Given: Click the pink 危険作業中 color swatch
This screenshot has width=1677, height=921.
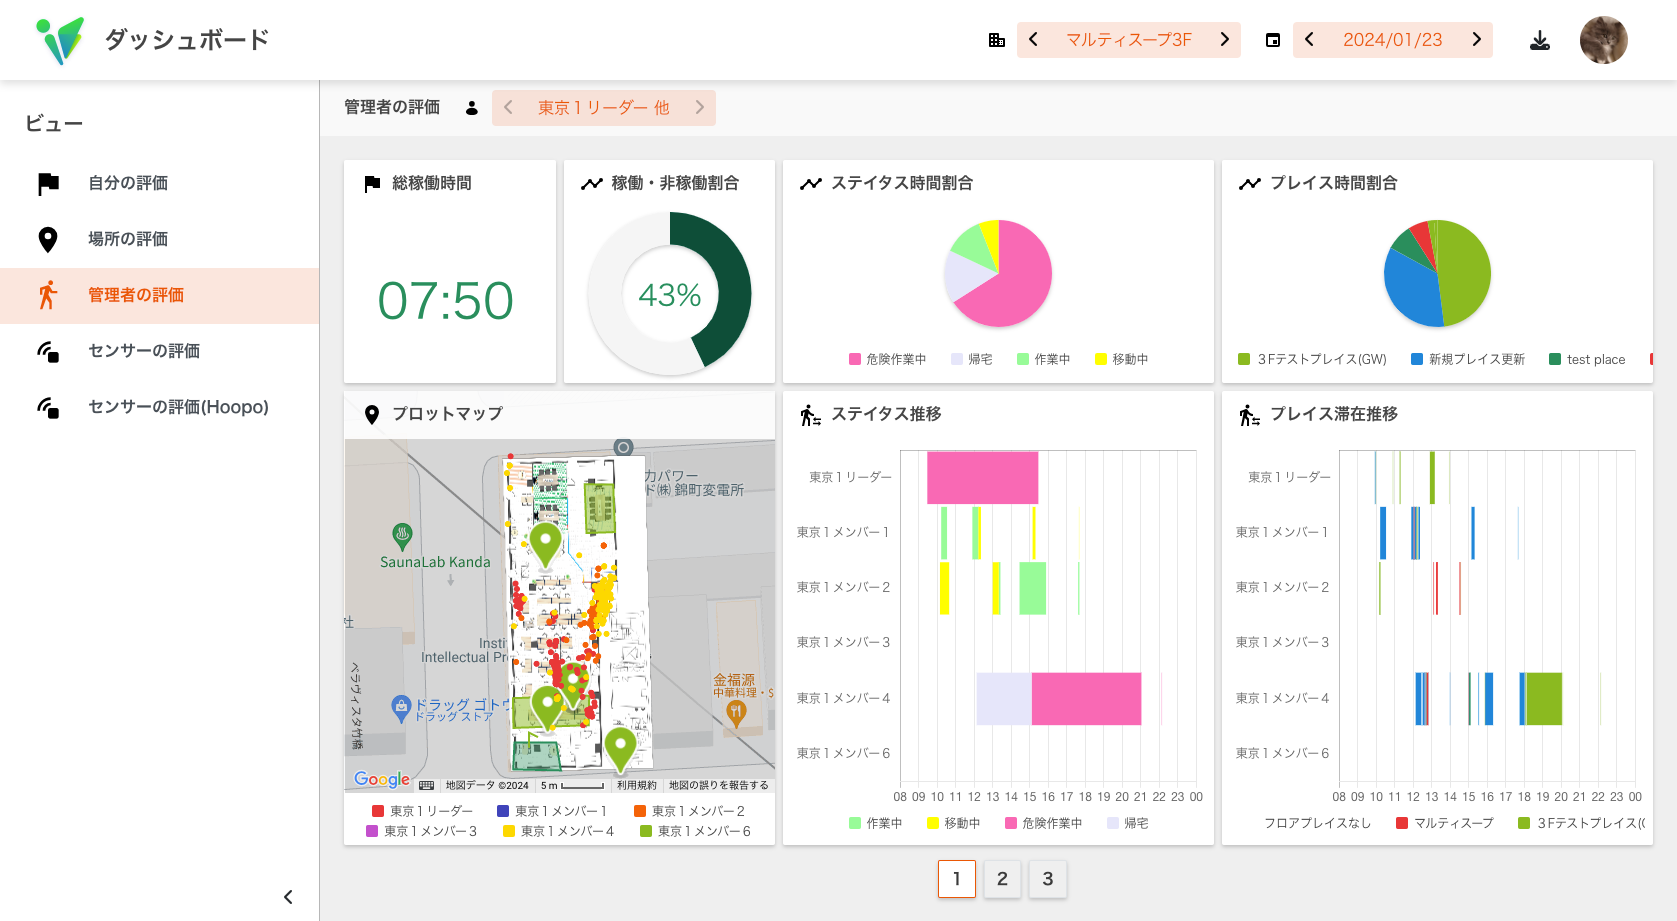Looking at the screenshot, I should point(853,358).
